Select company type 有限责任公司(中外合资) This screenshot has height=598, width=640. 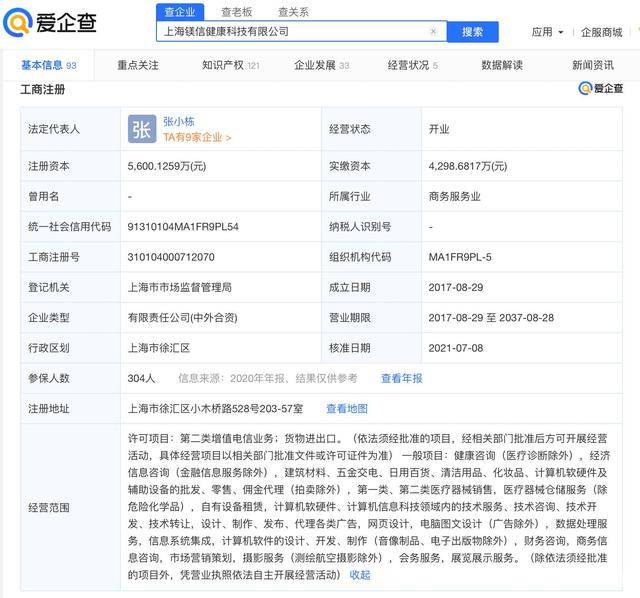182,318
